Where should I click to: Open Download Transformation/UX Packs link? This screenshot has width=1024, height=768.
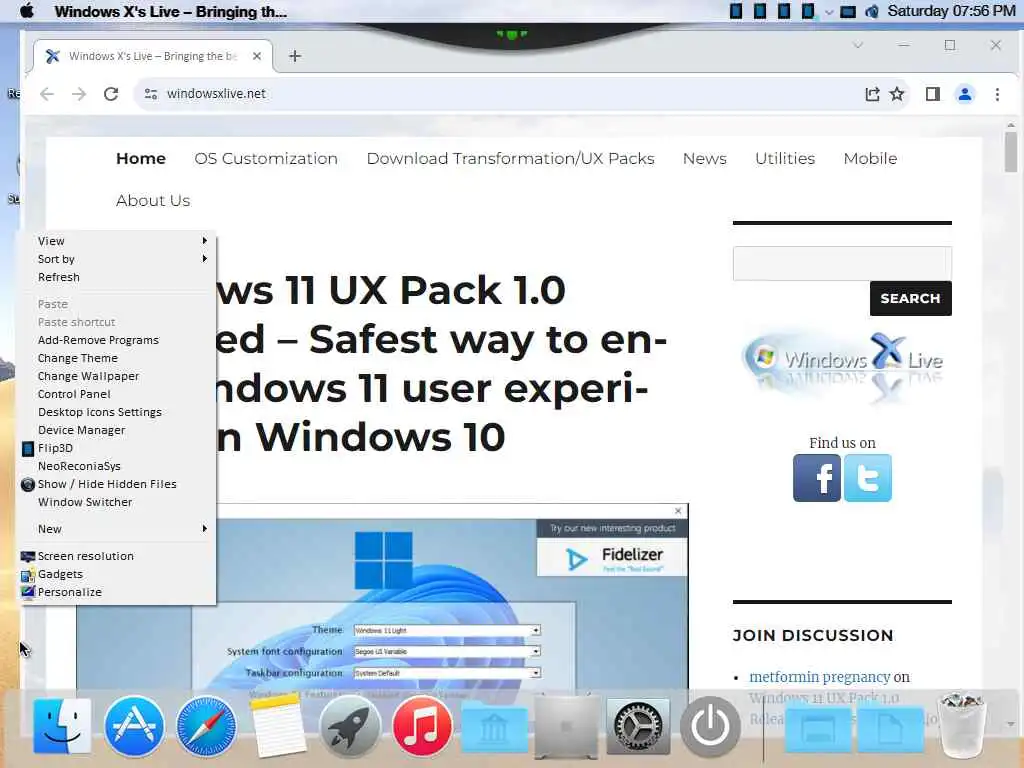510,159
